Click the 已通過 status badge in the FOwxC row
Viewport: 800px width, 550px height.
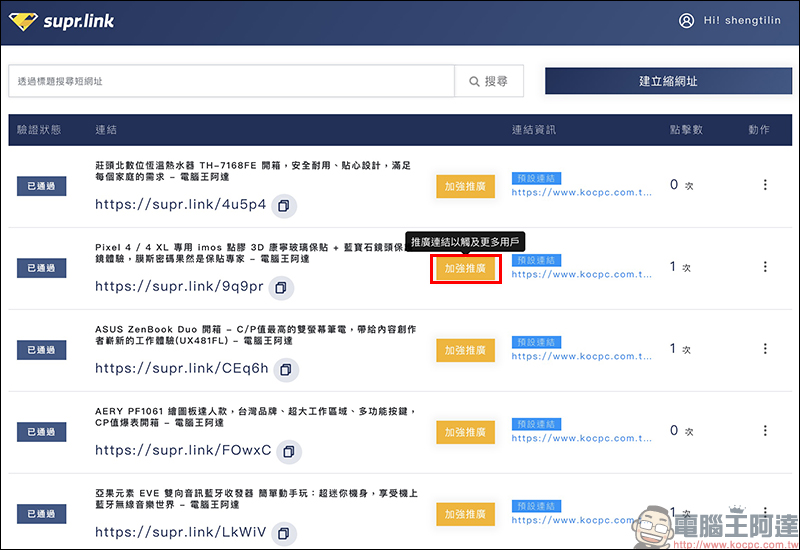coord(41,432)
